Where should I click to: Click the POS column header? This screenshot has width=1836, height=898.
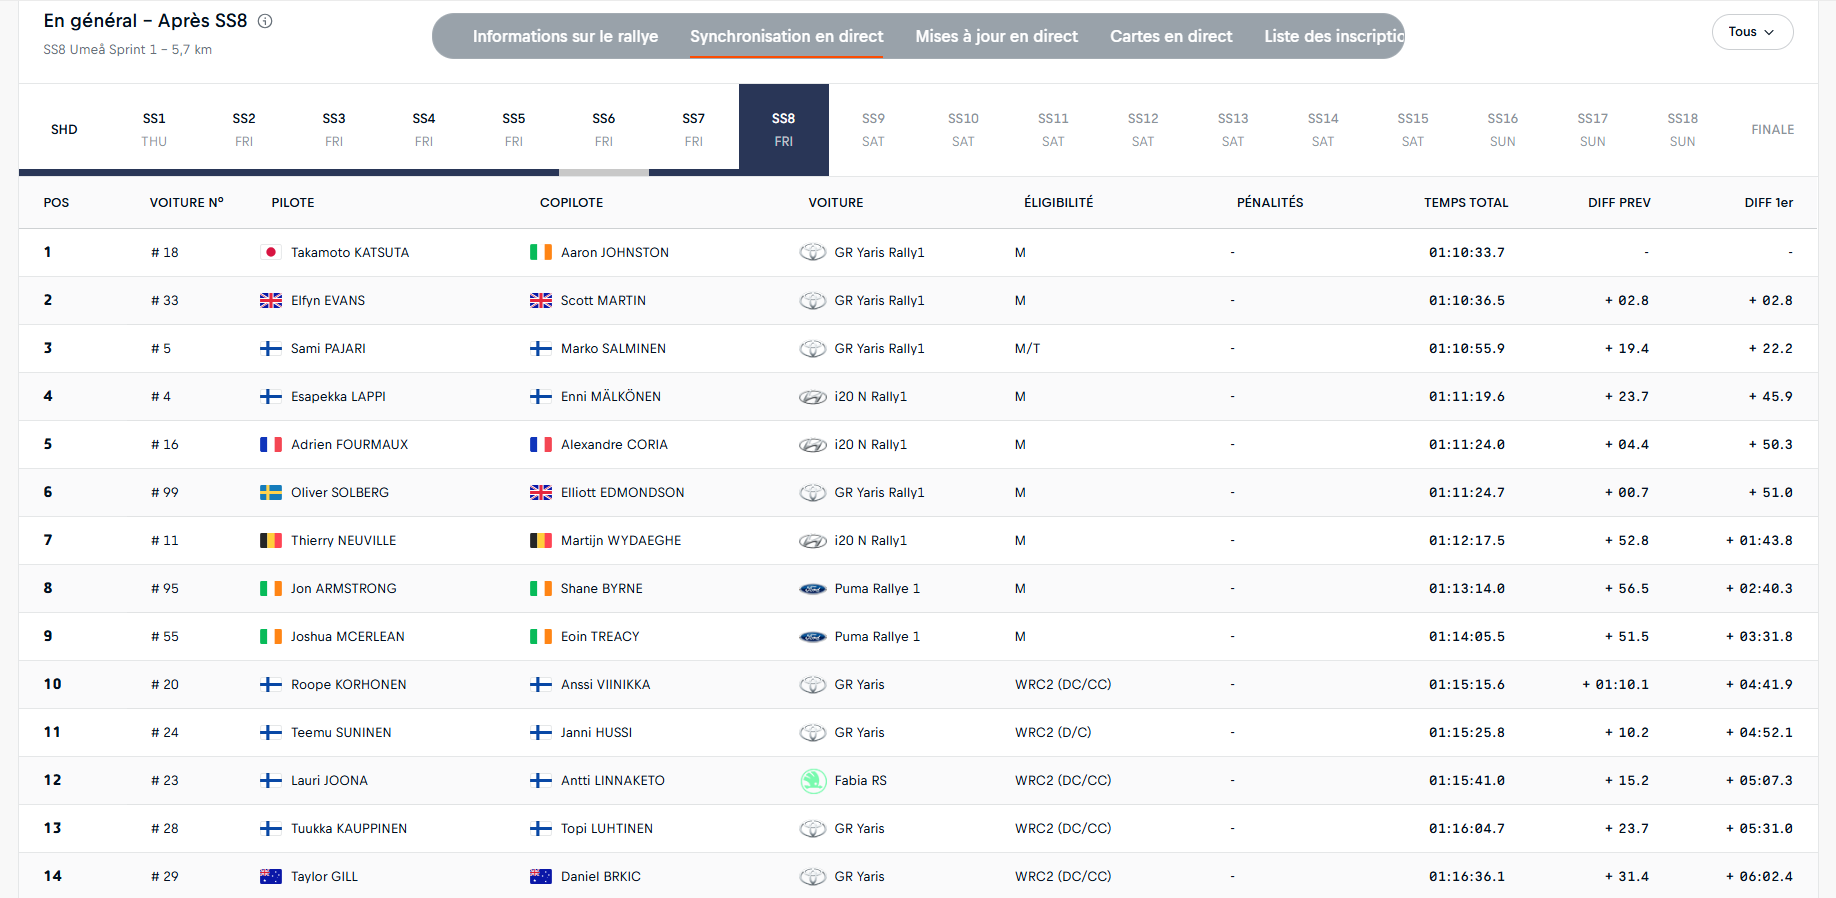(56, 202)
